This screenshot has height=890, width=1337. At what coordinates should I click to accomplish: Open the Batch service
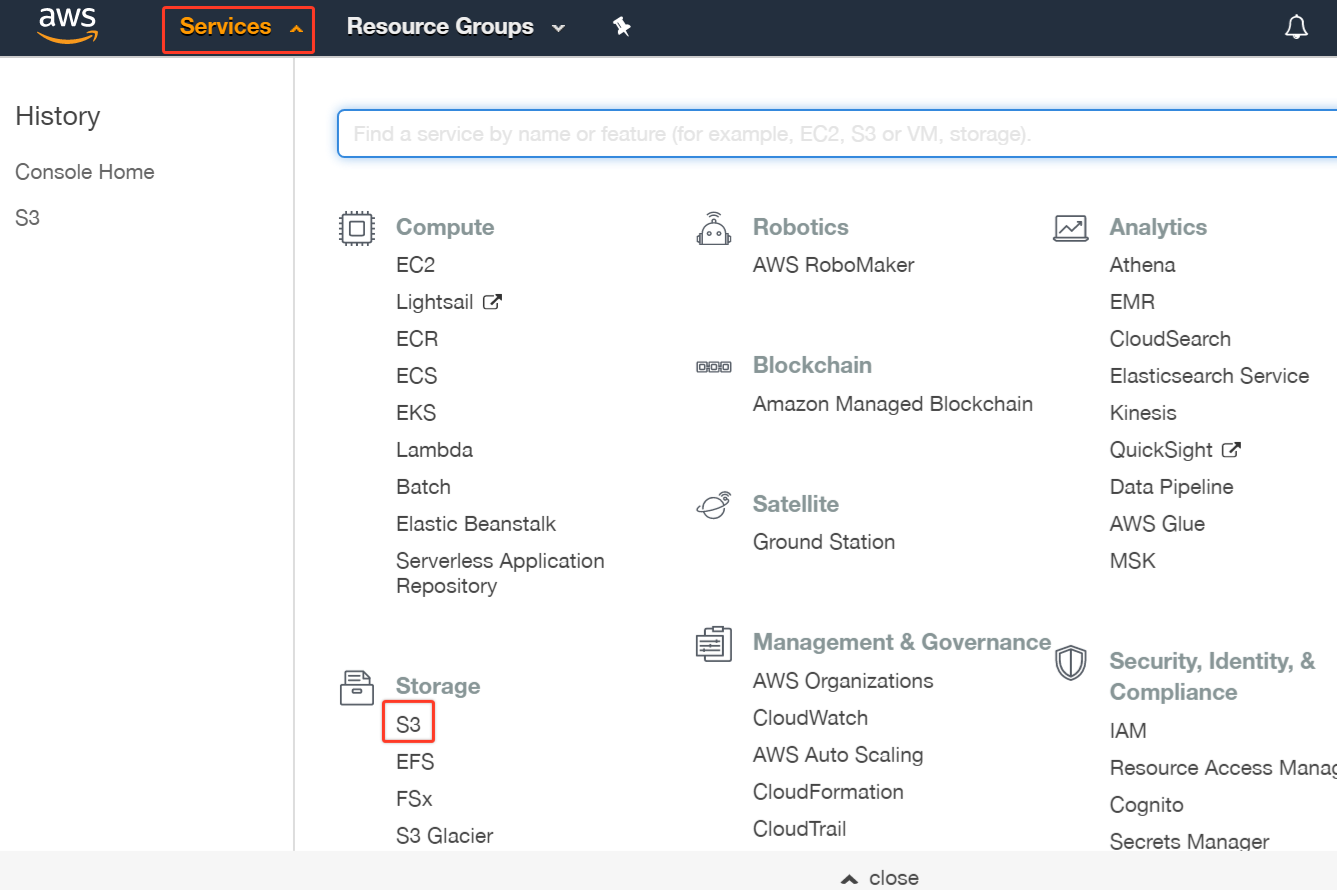click(x=423, y=487)
